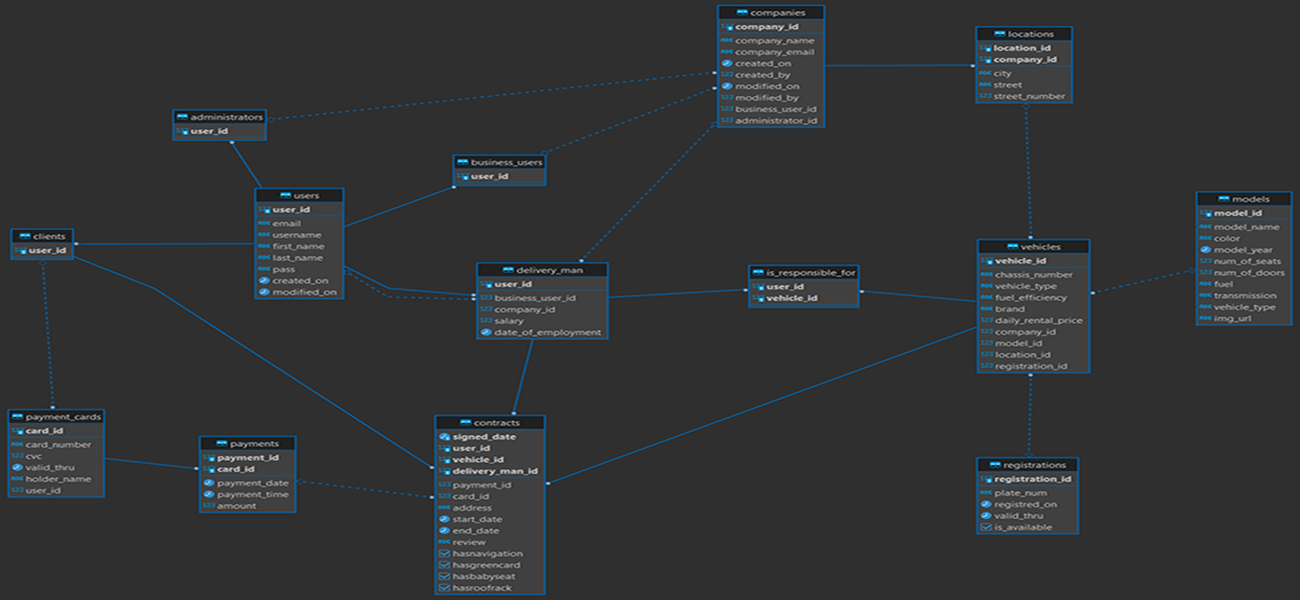Select the plate_num column in registrations
Image resolution: width=1300 pixels, height=600 pixels.
point(1020,493)
